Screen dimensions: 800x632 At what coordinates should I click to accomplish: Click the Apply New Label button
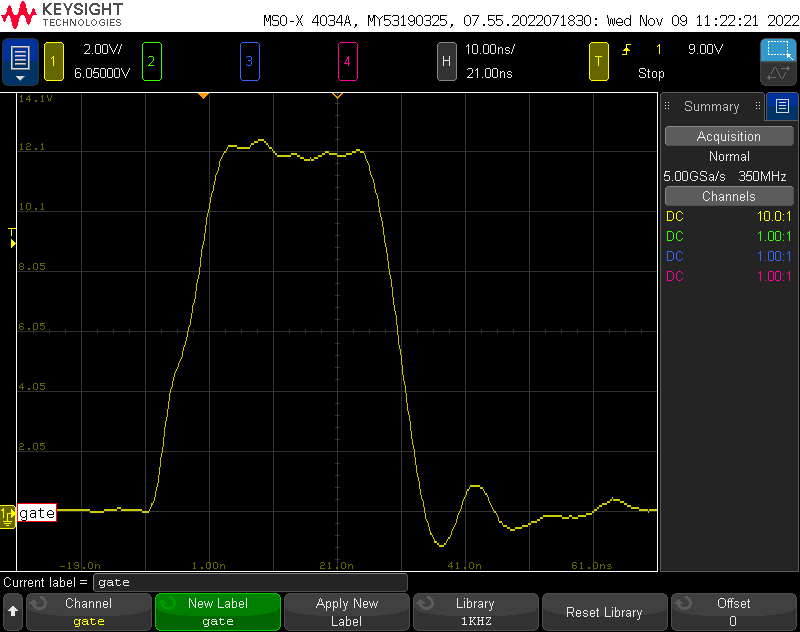point(346,612)
